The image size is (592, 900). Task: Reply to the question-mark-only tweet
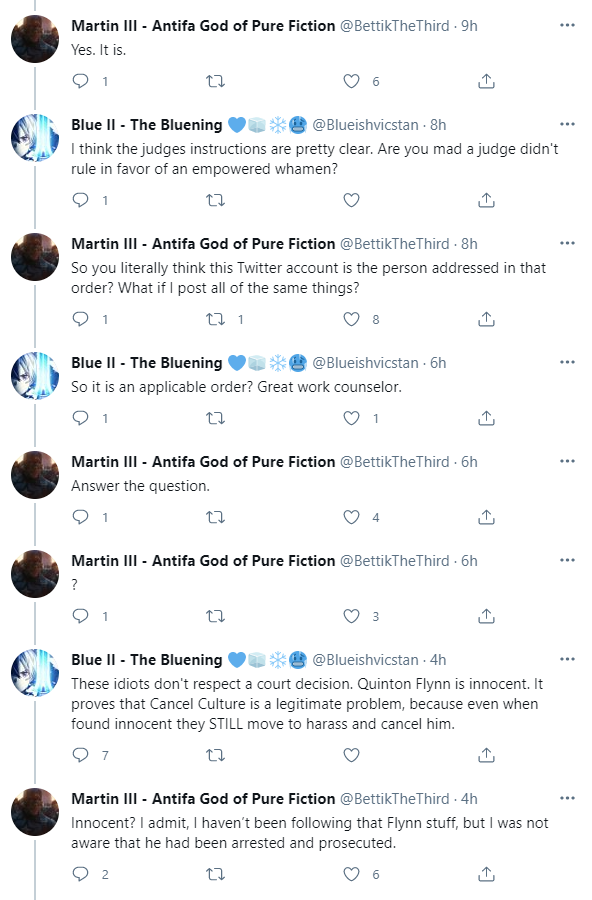[x=80, y=616]
